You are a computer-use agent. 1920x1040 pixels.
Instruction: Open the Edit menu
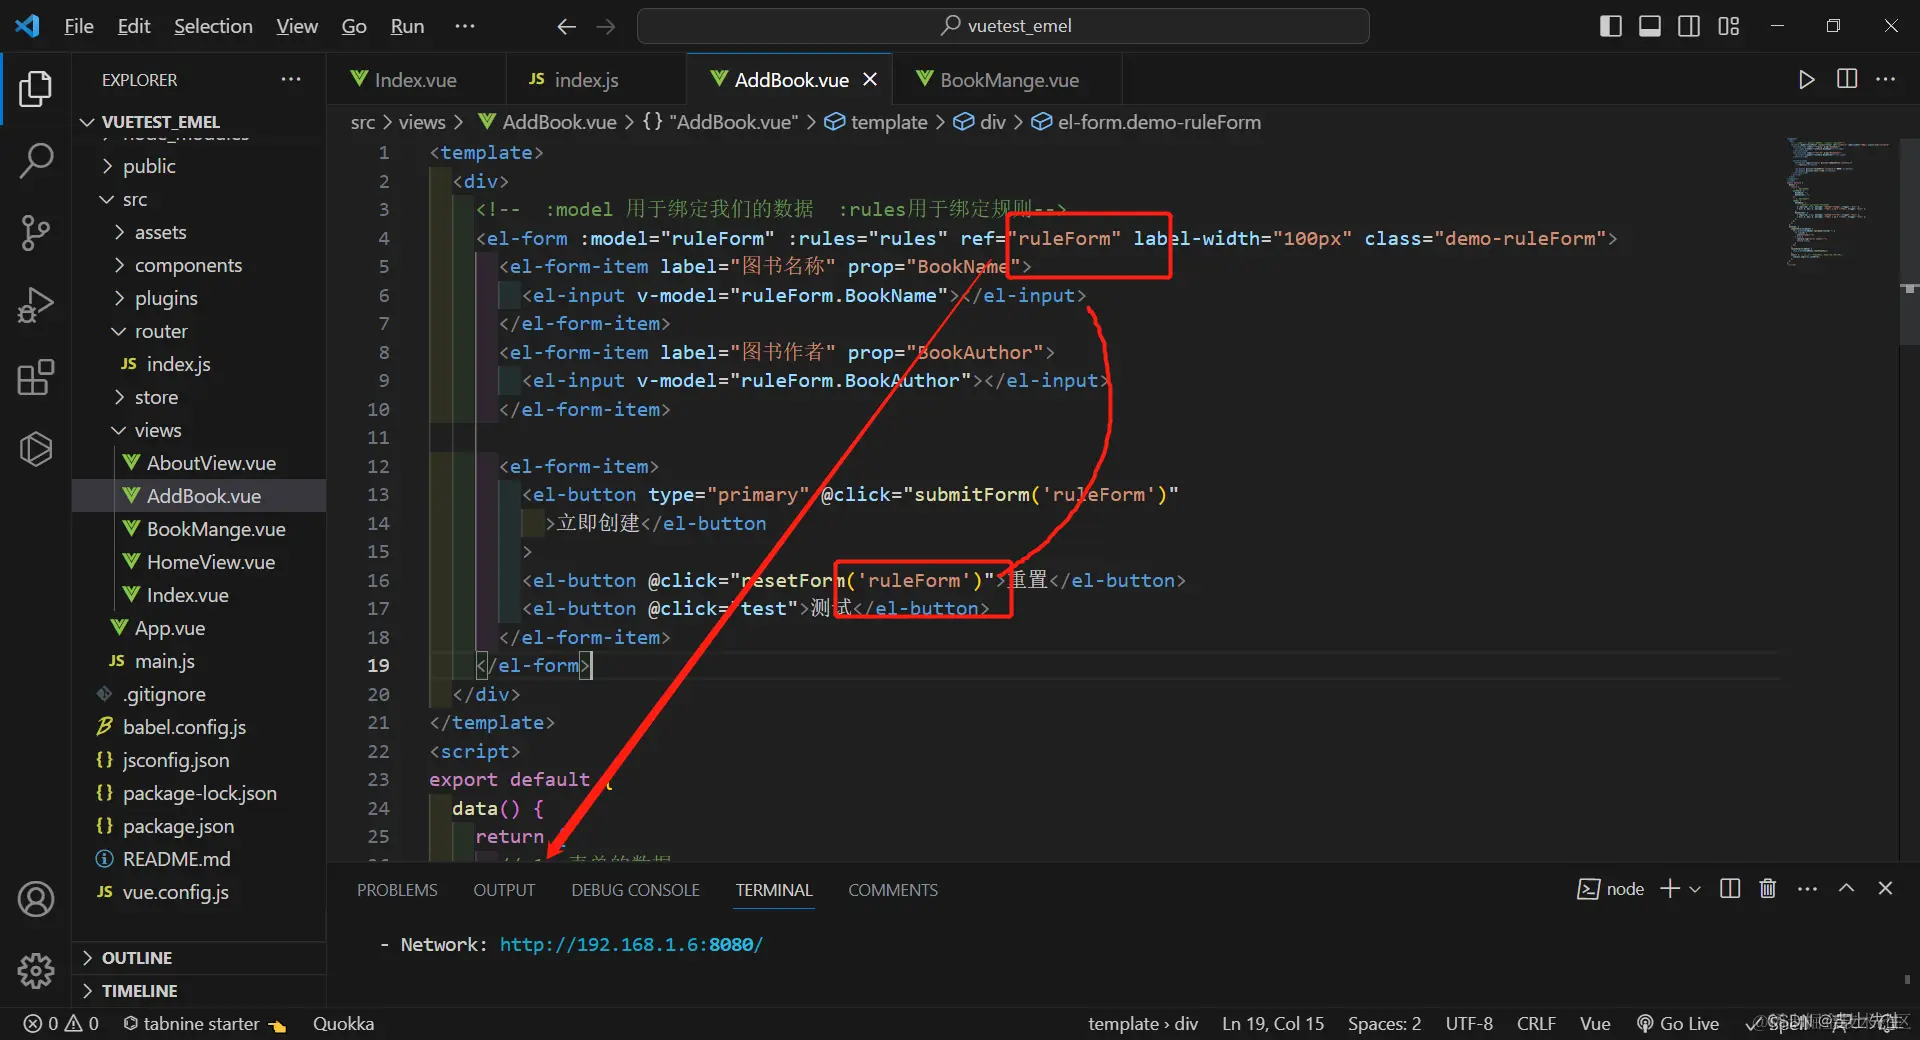point(134,26)
